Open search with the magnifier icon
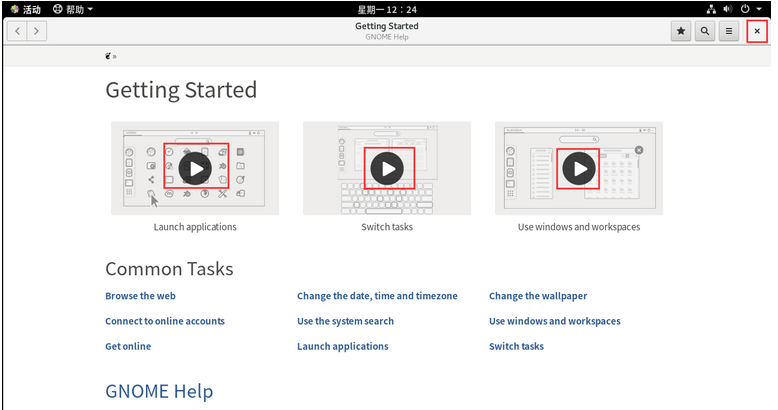778x410 pixels. (x=705, y=31)
